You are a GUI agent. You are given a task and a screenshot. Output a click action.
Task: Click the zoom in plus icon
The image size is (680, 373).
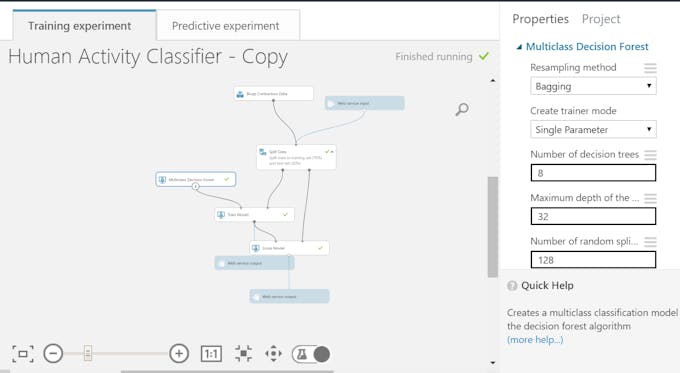pos(179,353)
